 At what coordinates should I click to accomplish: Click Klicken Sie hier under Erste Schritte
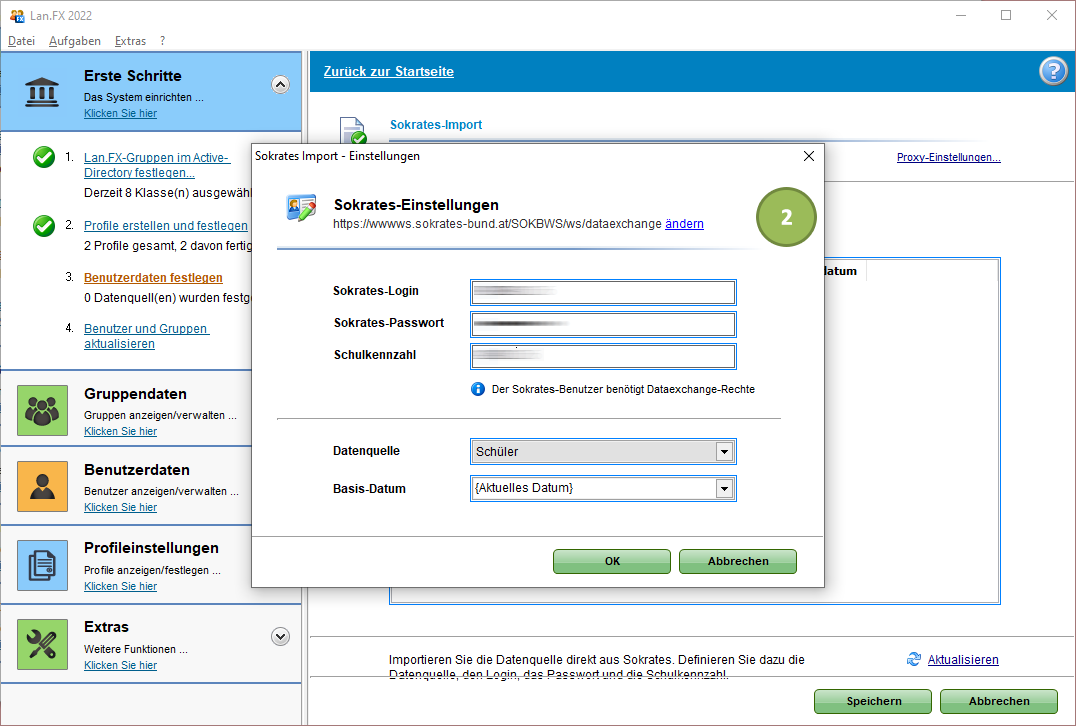120,113
